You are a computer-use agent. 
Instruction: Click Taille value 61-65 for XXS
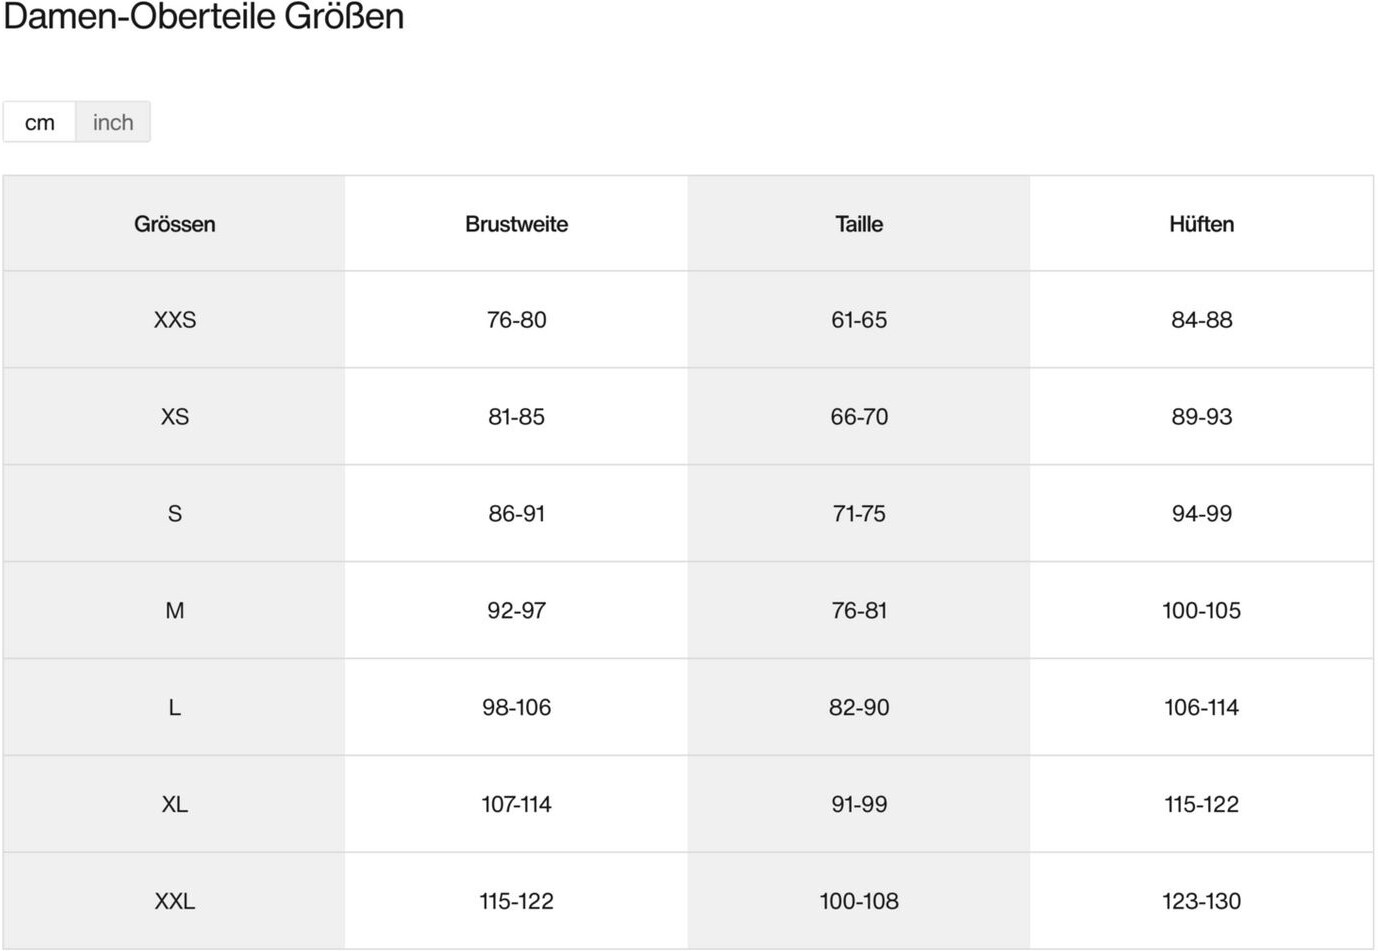coord(859,320)
